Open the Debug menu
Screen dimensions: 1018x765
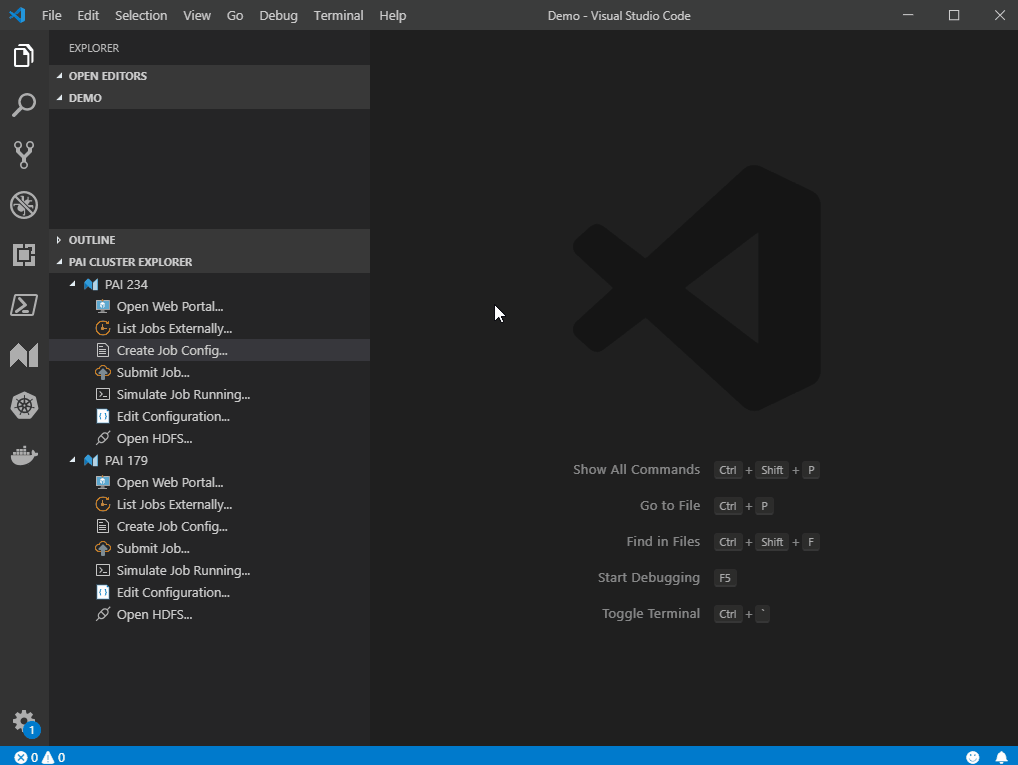coord(279,16)
